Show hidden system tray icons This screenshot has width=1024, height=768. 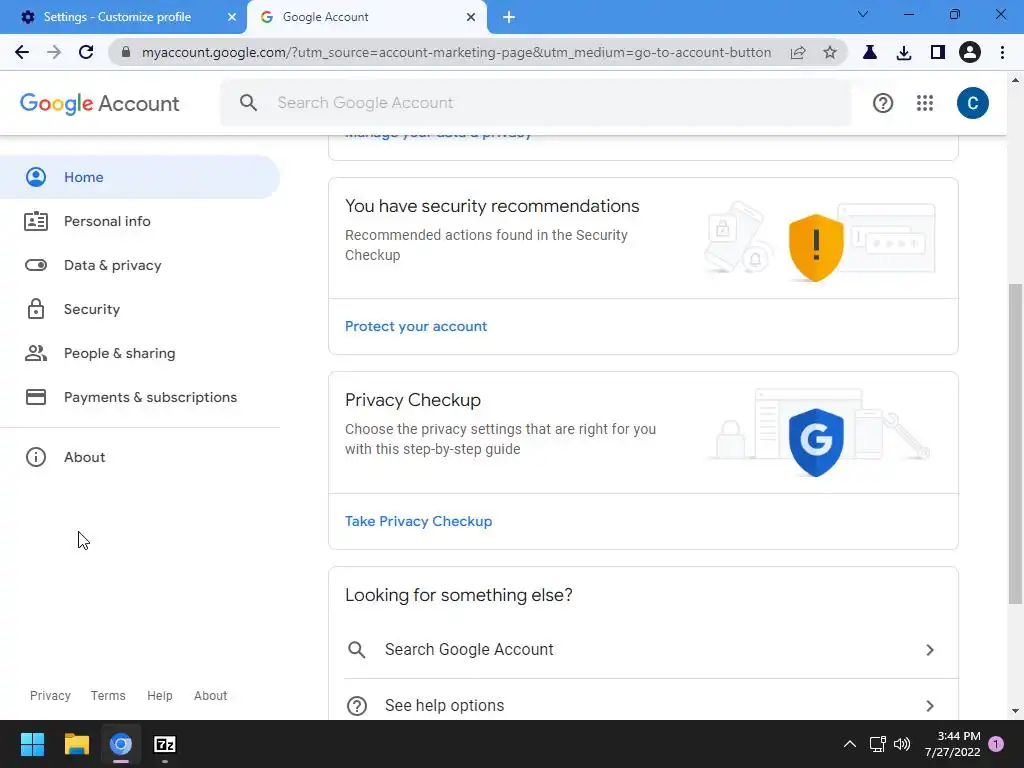(850, 744)
